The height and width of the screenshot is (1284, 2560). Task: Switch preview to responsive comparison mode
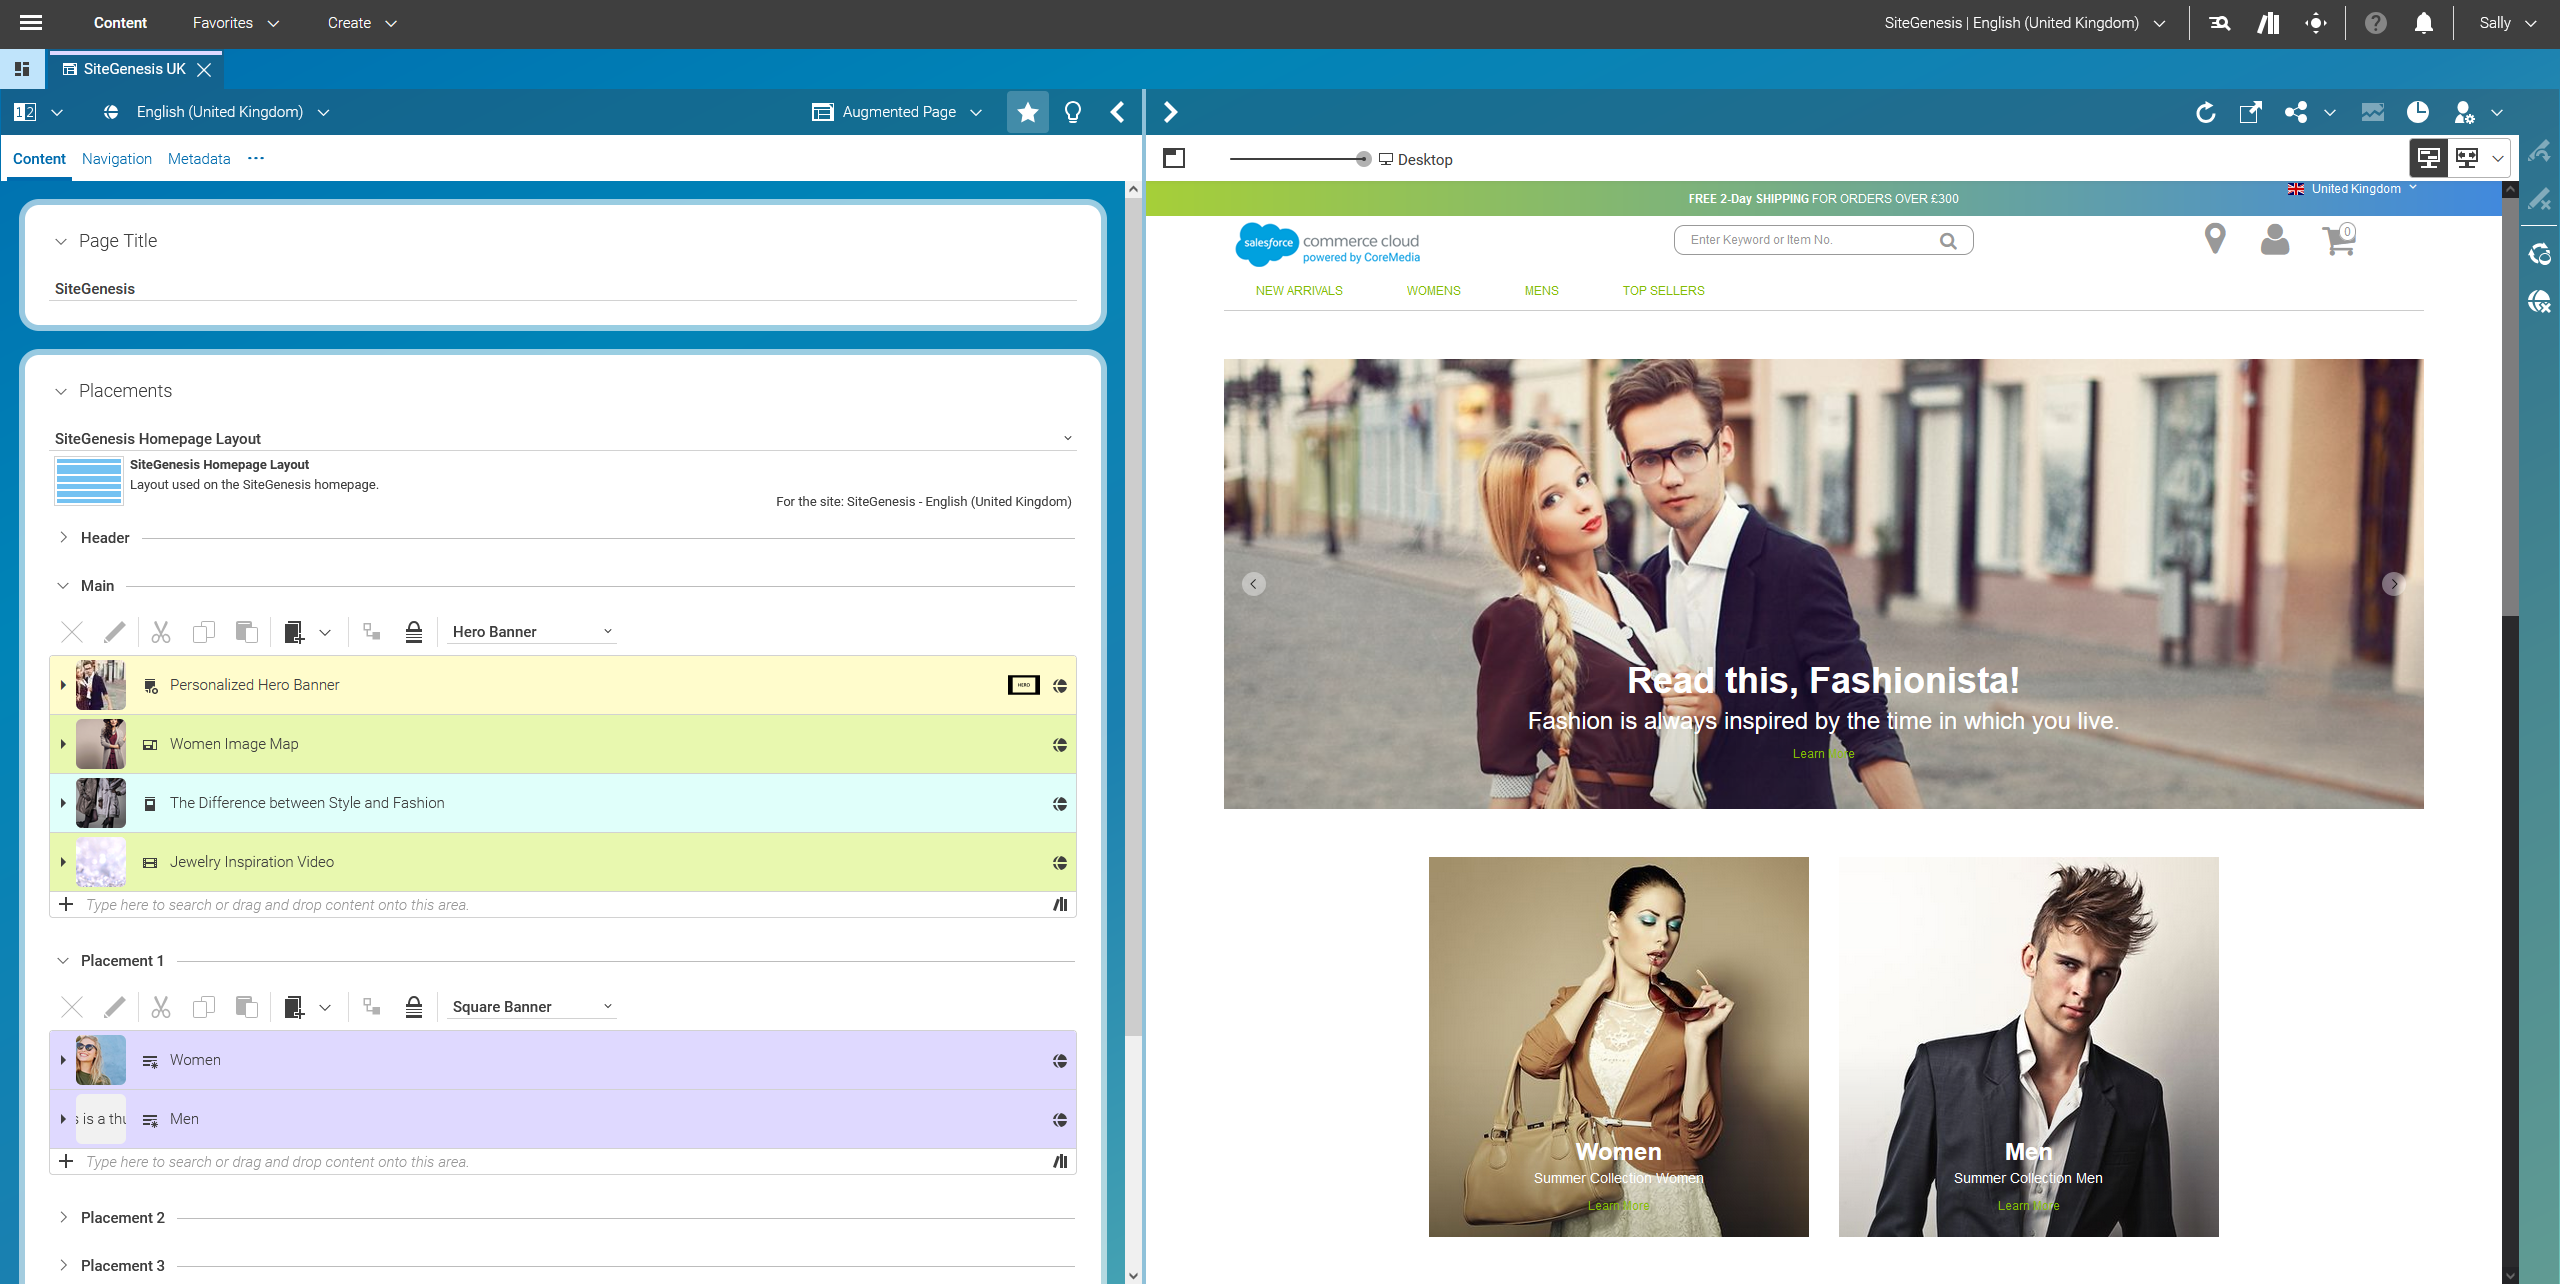[2467, 157]
